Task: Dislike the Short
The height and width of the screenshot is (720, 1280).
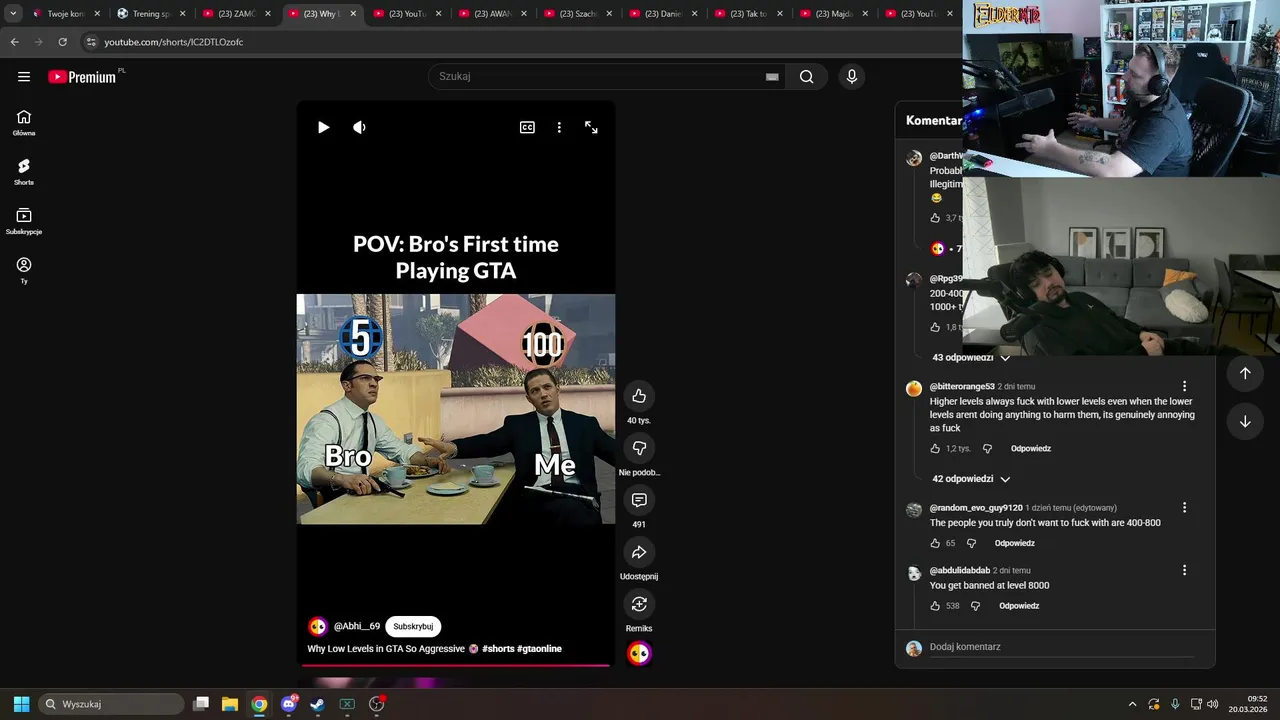Action: (x=639, y=448)
